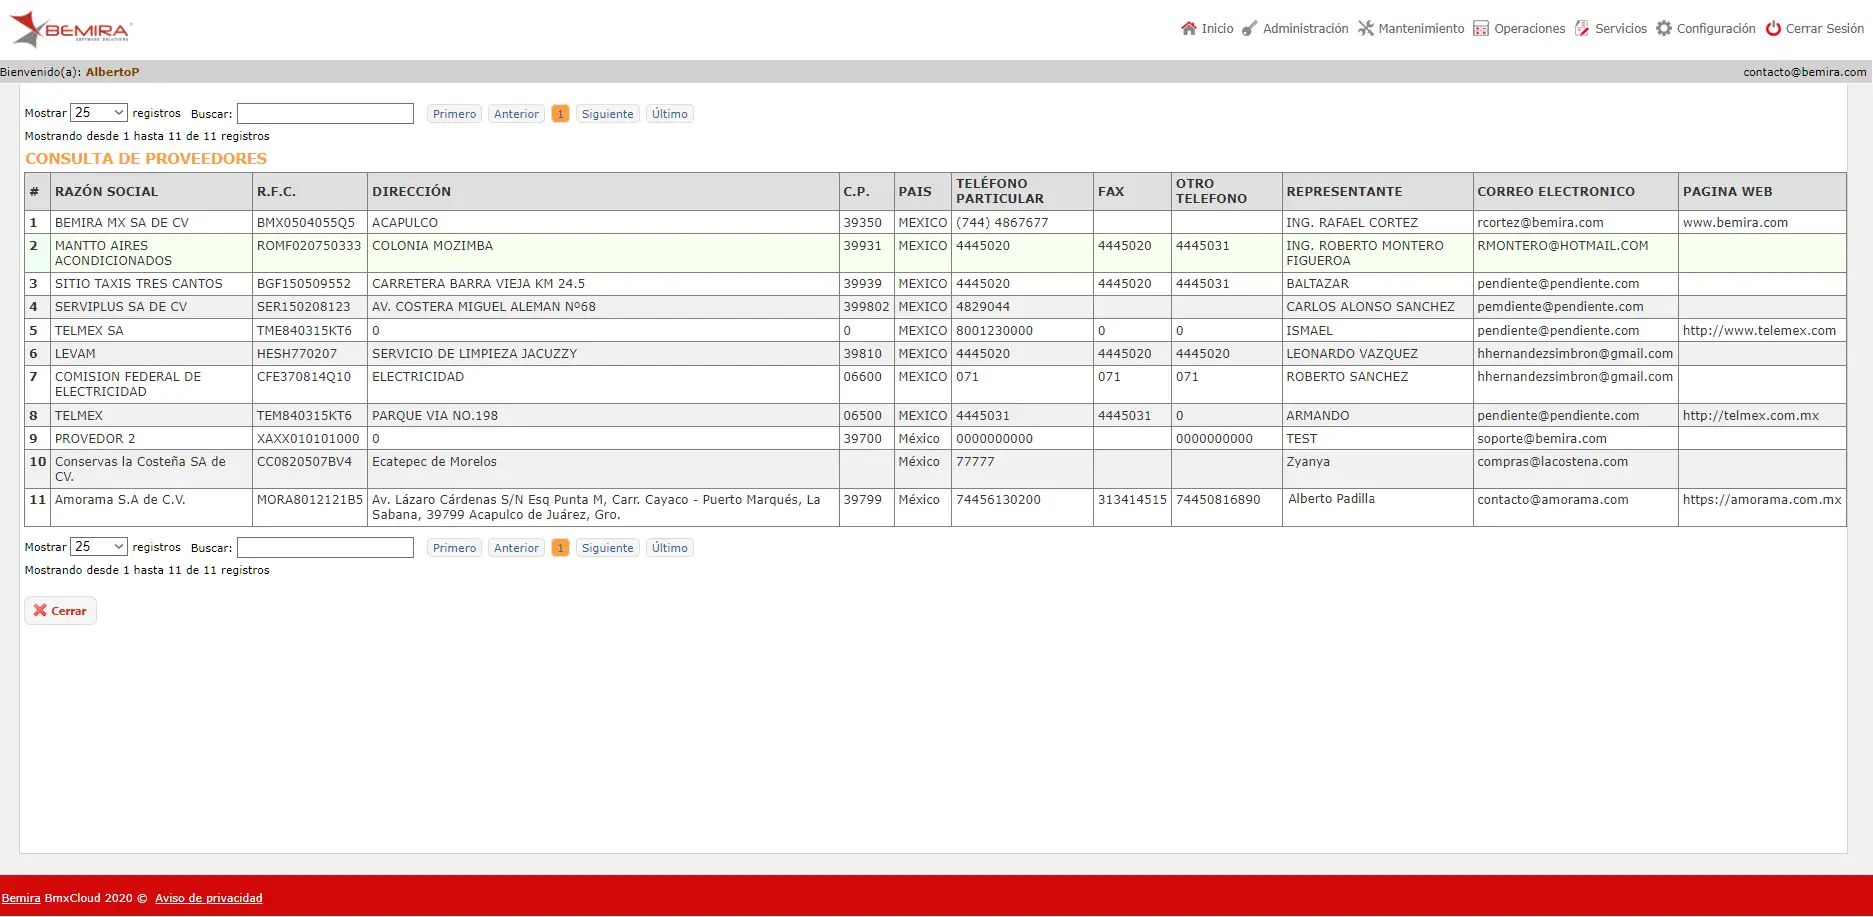Jump to Último in the bottom pagination
Image resolution: width=1873 pixels, height=917 pixels.
[x=670, y=548]
